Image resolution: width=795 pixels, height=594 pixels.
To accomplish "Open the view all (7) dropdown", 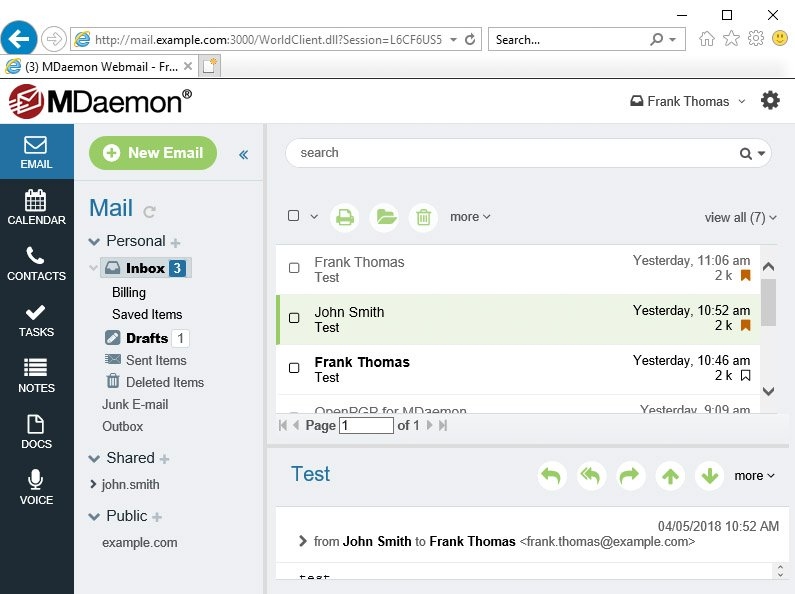I will pos(741,217).
